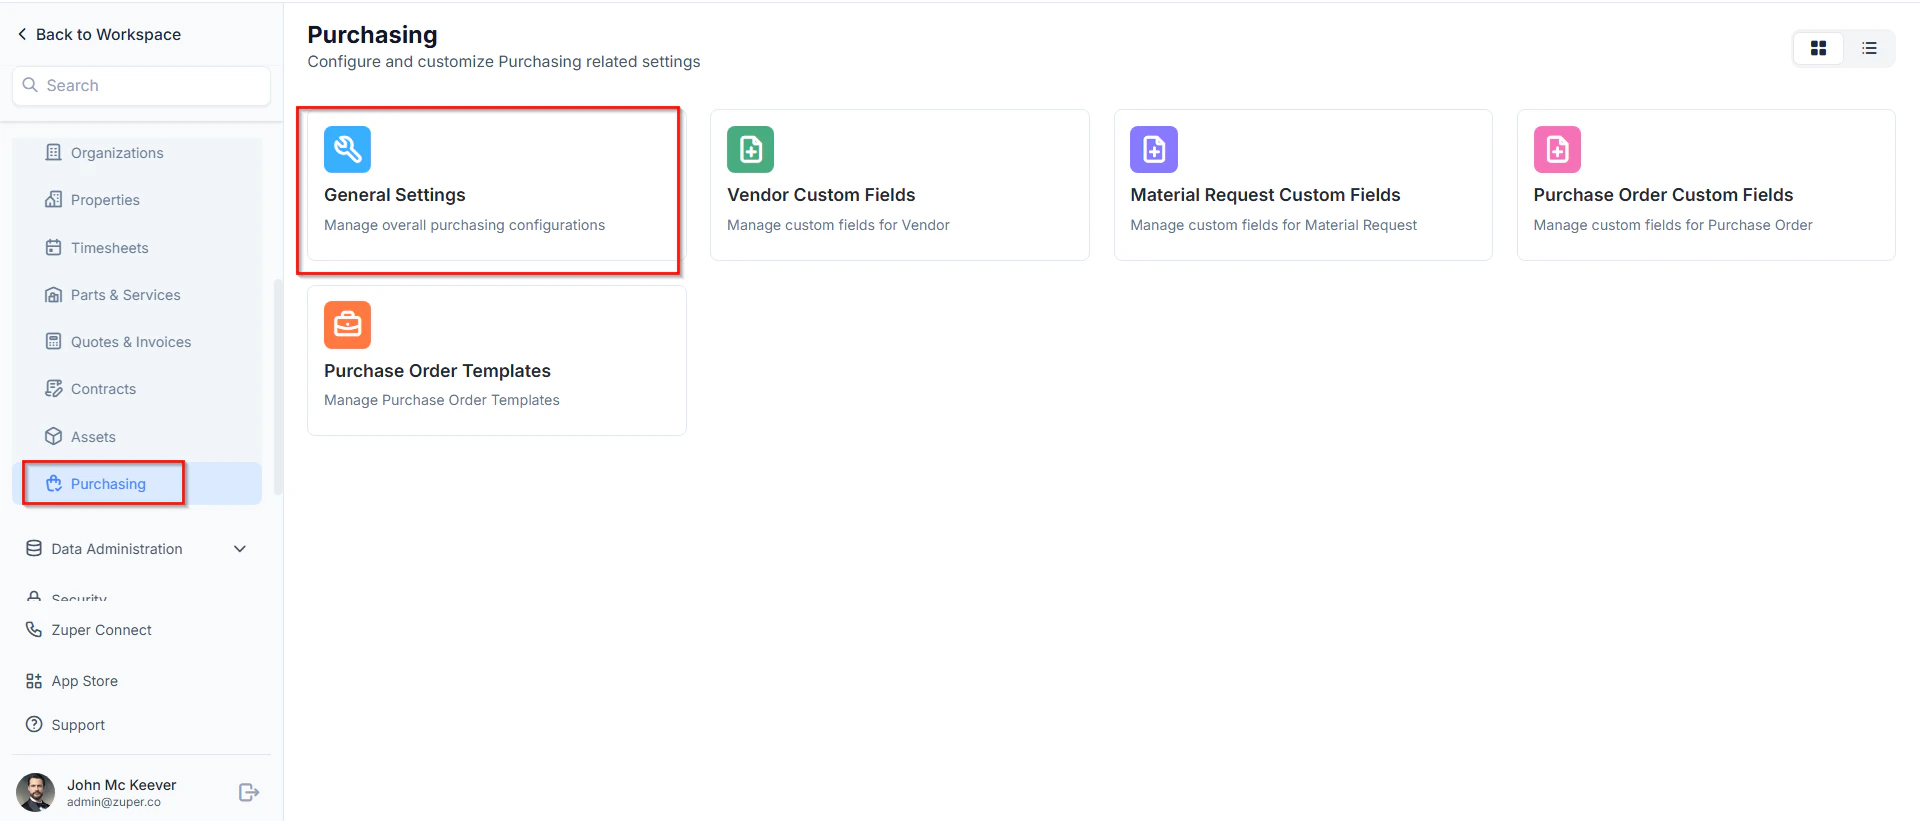Click the Parts & Services icon
The width and height of the screenshot is (1920, 821).
pos(54,294)
